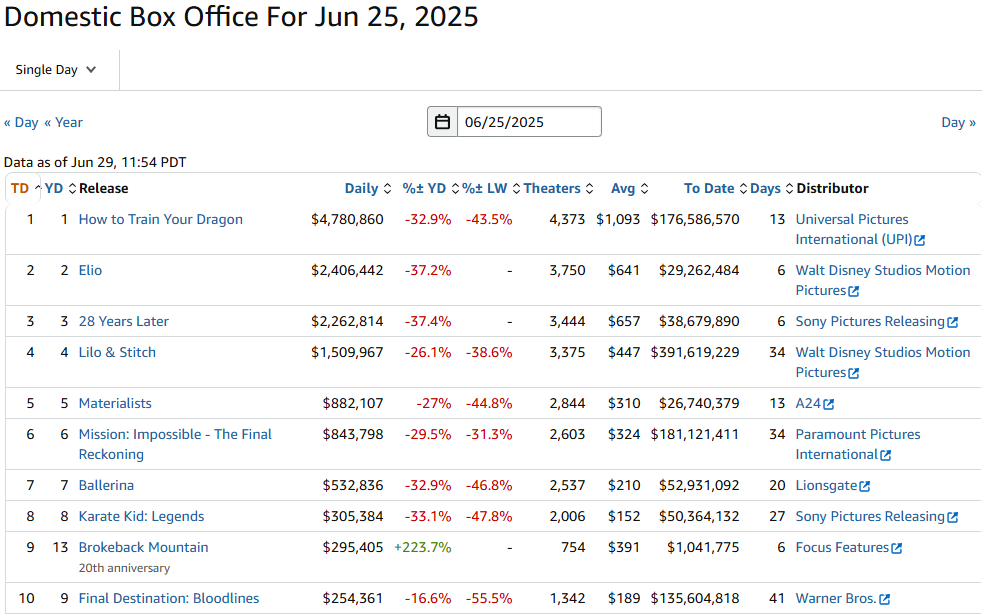Image resolution: width=982 pixels, height=614 pixels.
Task: Click external link icon in Lilo & Stitch distributor cell
Action: tap(854, 373)
